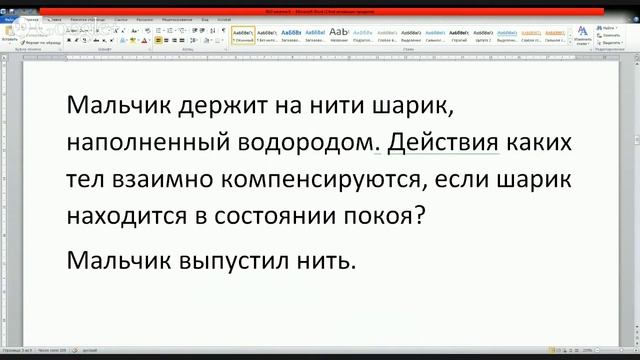Open the Change Case (Aa) menu
640x360 pixels.
(135, 31)
